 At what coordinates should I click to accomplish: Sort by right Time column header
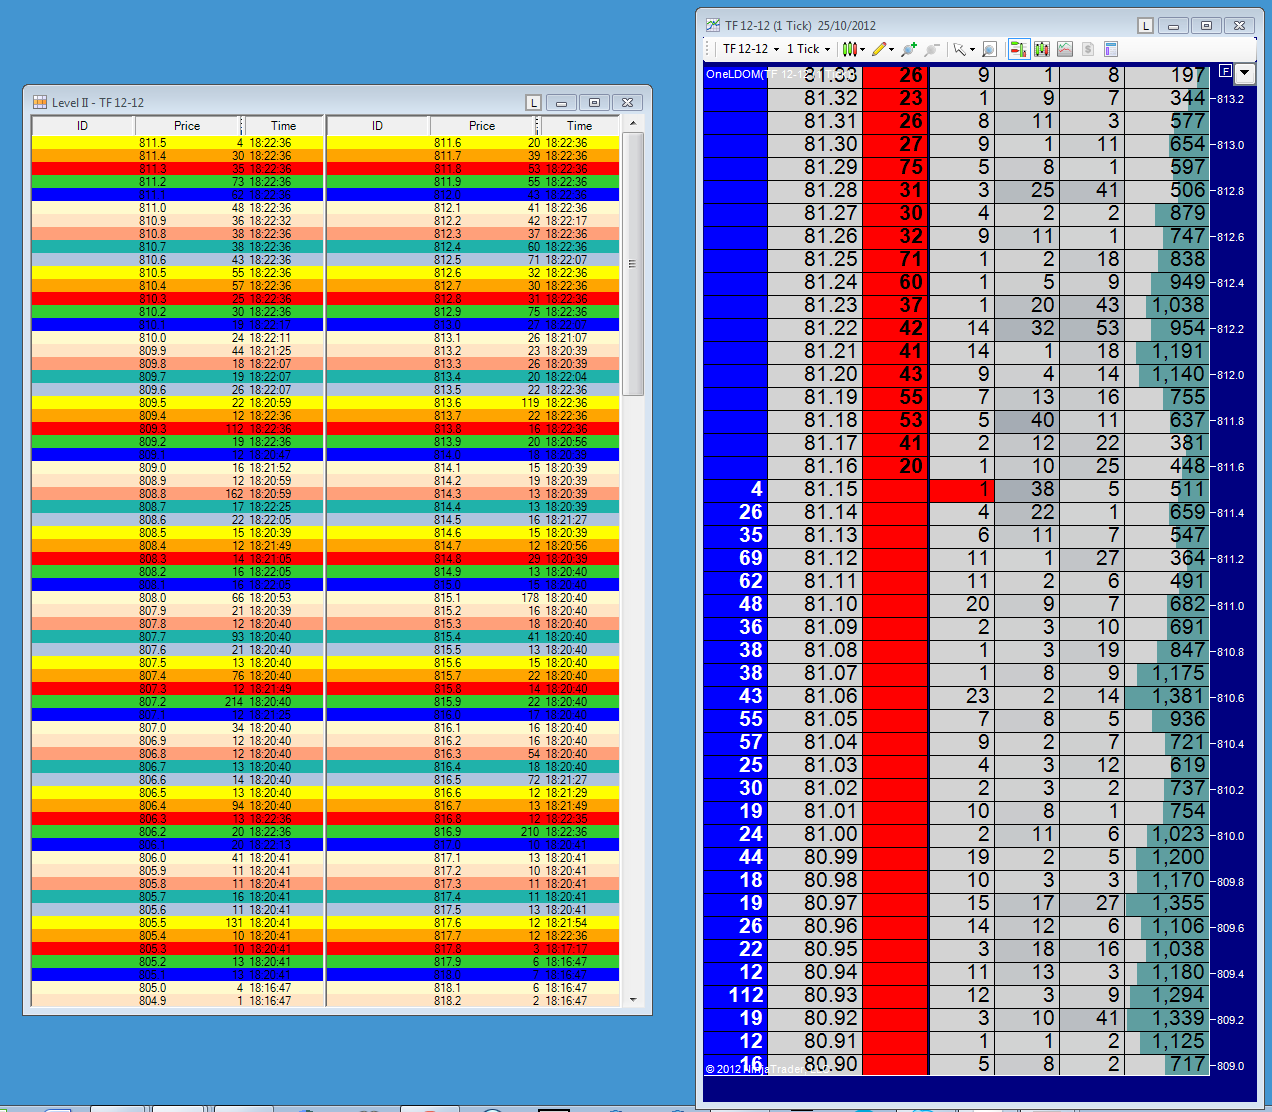pos(579,126)
